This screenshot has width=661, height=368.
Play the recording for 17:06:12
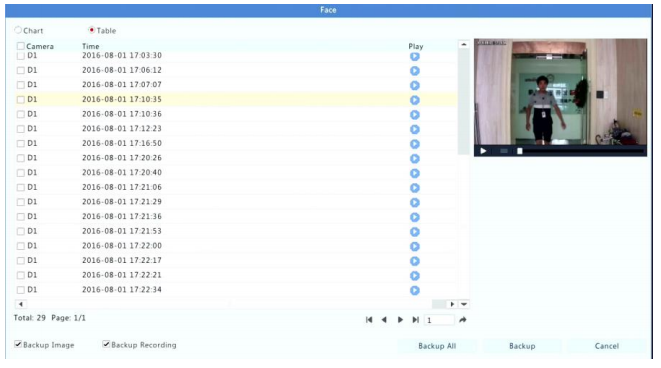point(415,71)
